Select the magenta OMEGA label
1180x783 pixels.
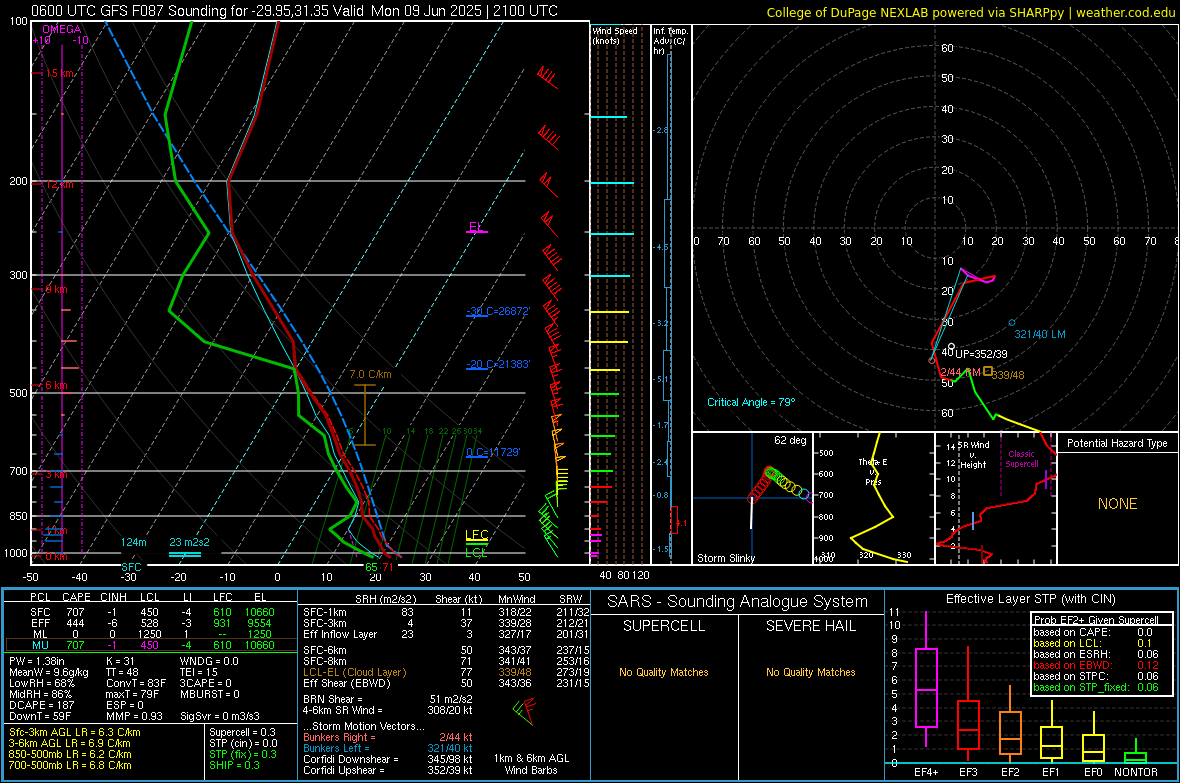click(62, 29)
